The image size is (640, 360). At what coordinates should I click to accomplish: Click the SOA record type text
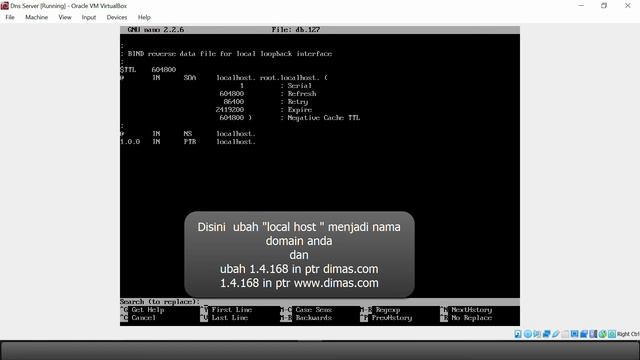coord(190,78)
